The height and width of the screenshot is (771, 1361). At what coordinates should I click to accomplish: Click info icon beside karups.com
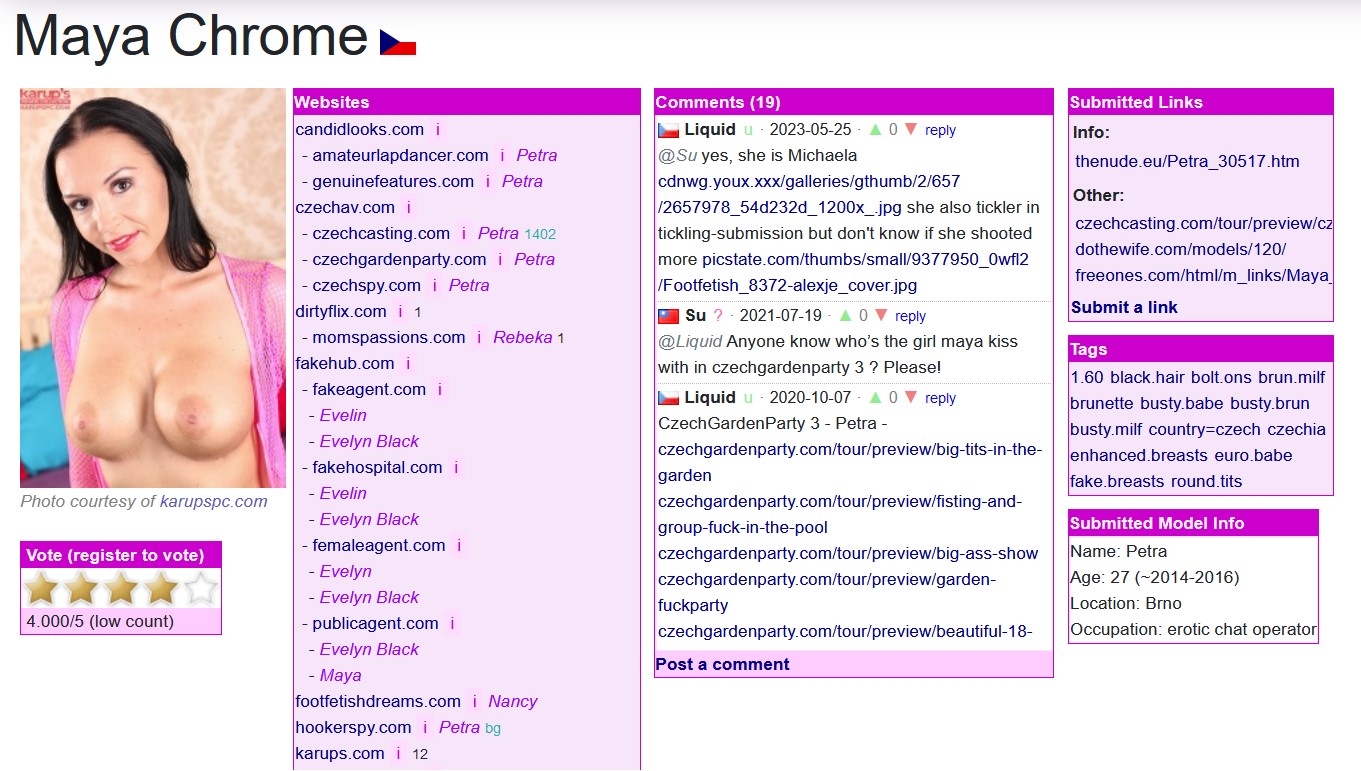pyautogui.click(x=398, y=754)
